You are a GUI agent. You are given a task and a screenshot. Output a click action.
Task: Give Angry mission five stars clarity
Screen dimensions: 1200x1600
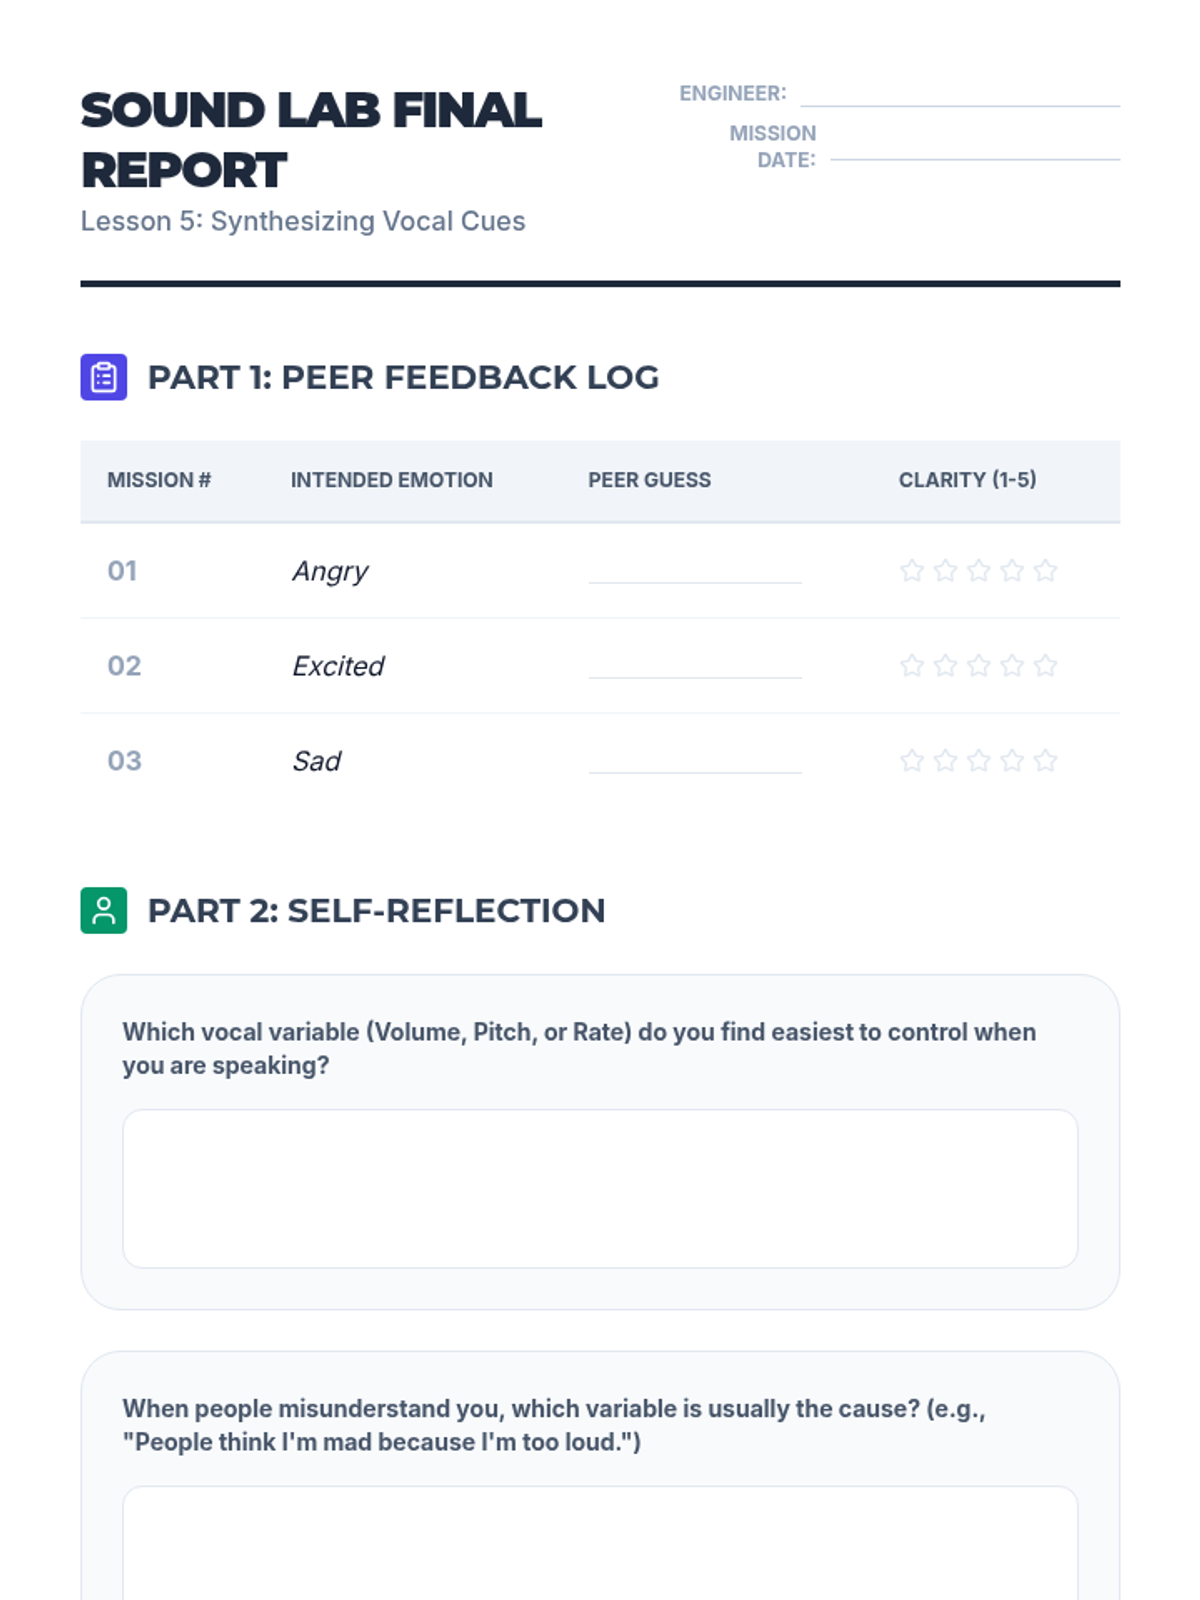(x=1045, y=570)
